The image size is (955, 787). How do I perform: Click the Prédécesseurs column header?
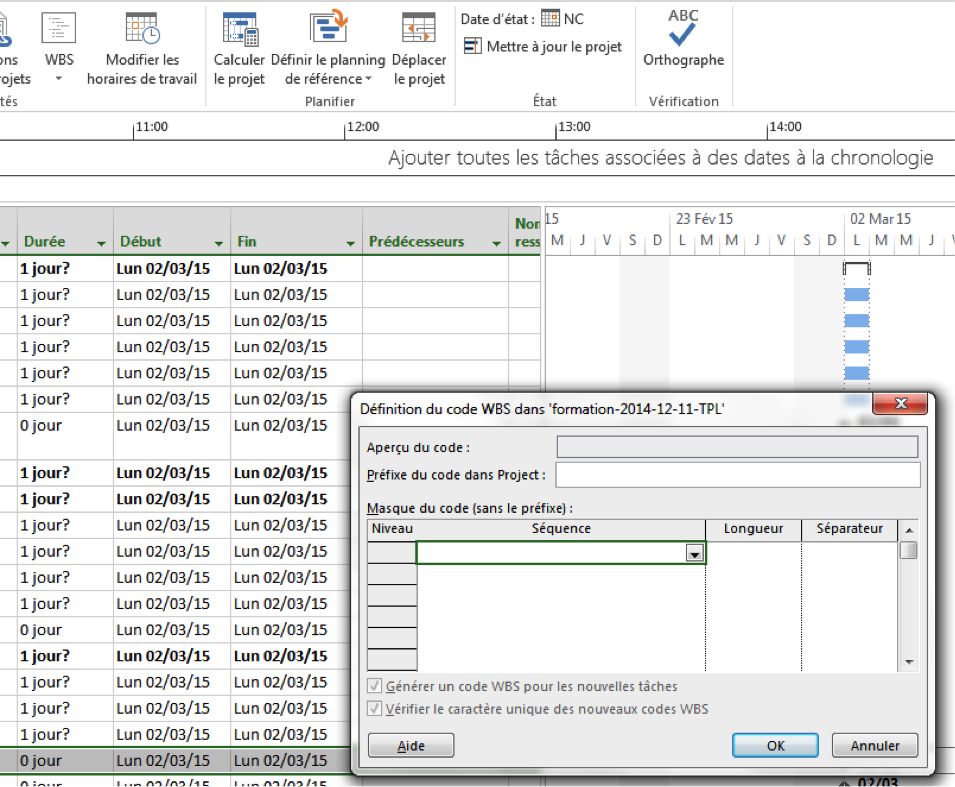(x=435, y=231)
